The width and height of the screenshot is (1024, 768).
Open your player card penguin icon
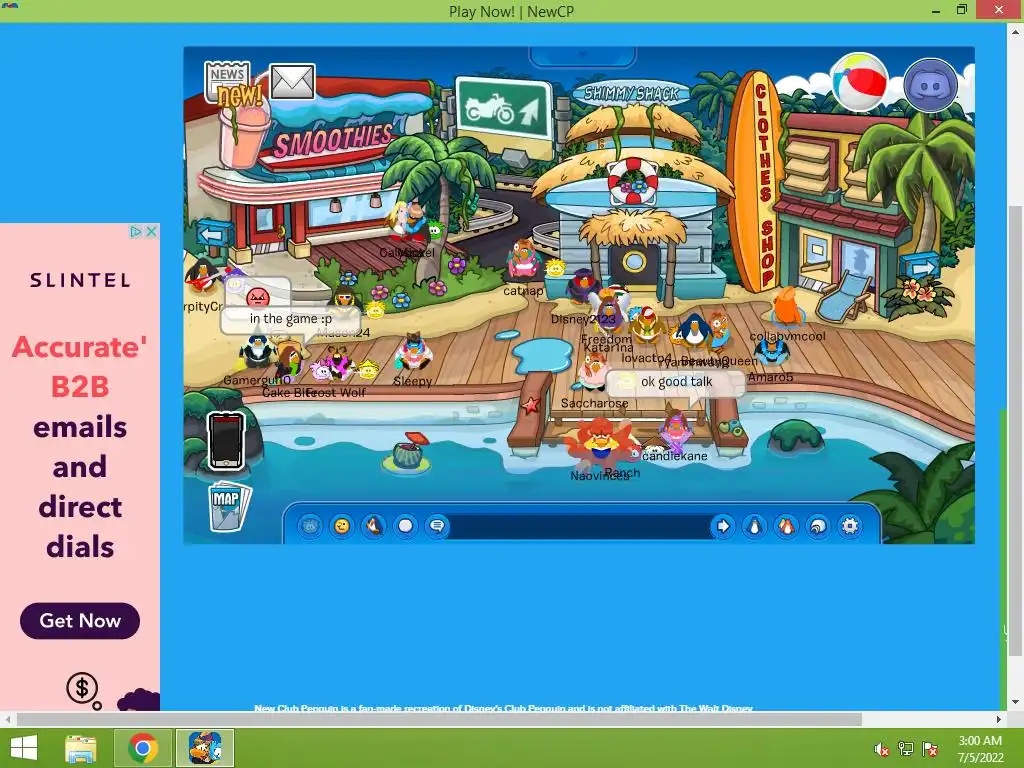[x=754, y=526]
